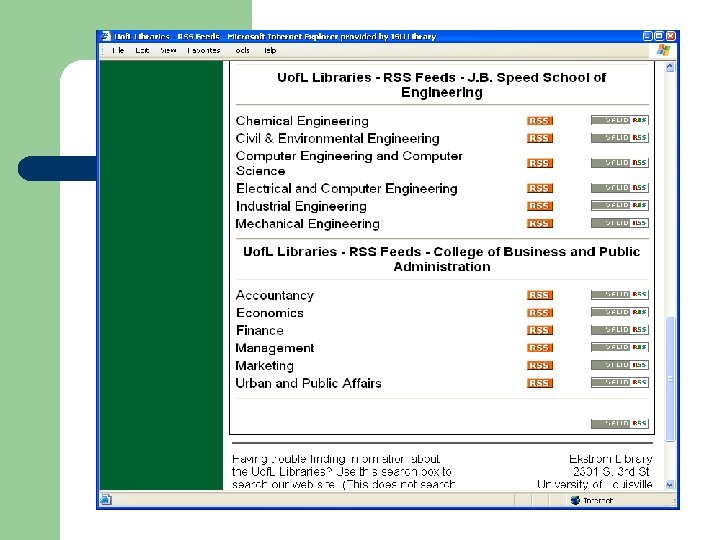Open the Favorites menu

coord(203,50)
